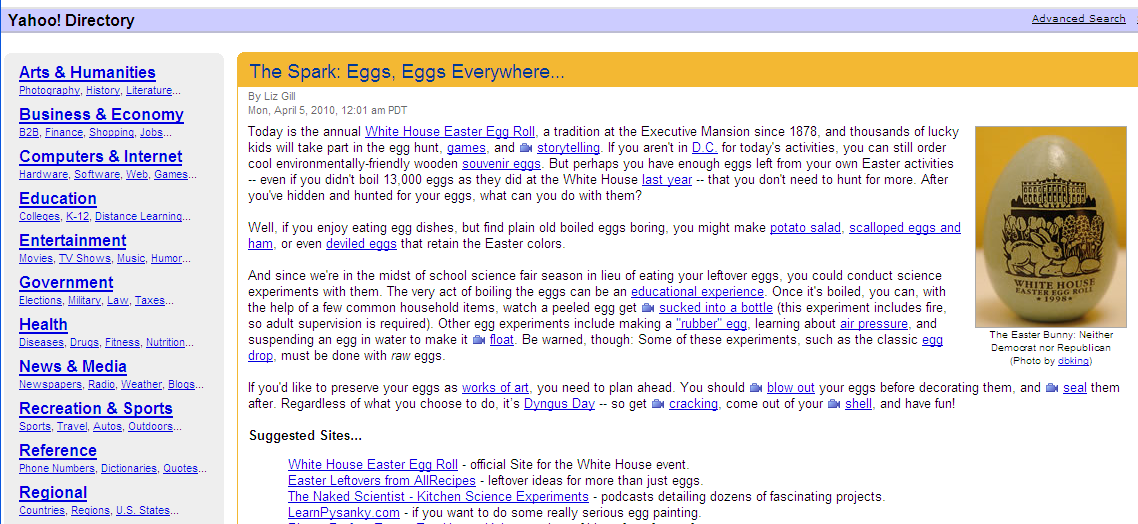This screenshot has width=1138, height=524.
Task: Click photographer credit link "dbking"
Action: pos(1073,361)
